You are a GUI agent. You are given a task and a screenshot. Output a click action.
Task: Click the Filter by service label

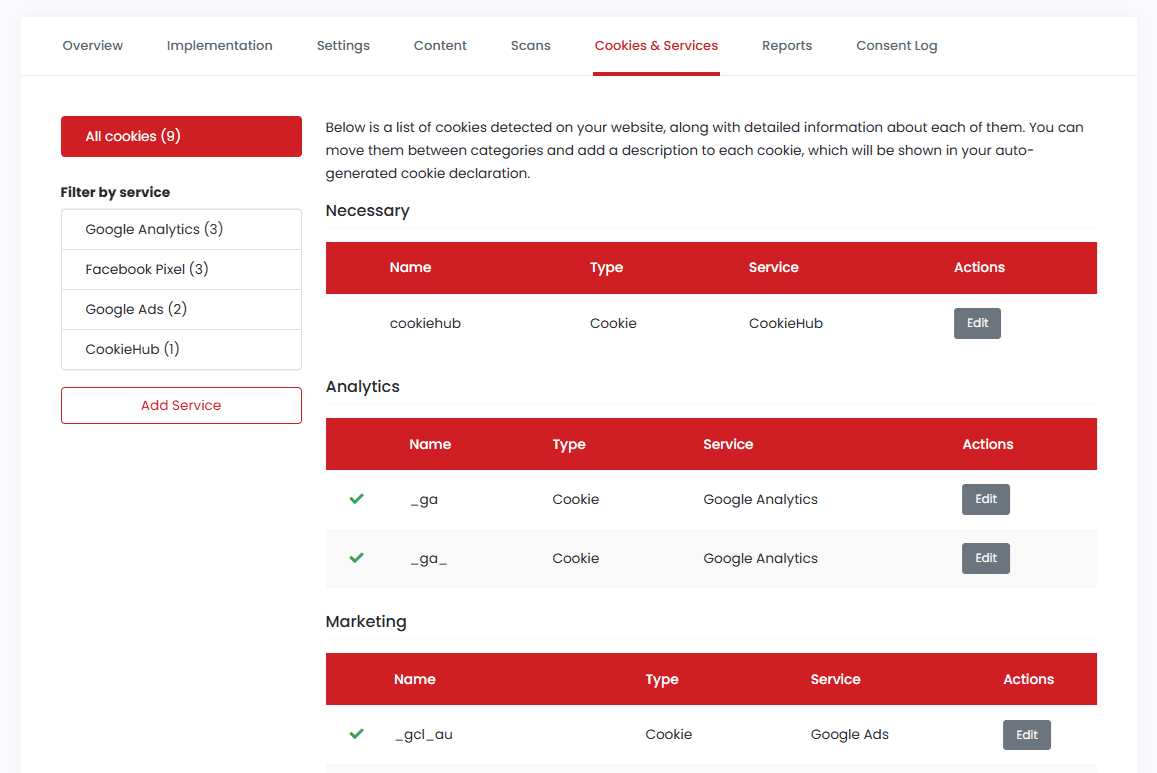(115, 193)
